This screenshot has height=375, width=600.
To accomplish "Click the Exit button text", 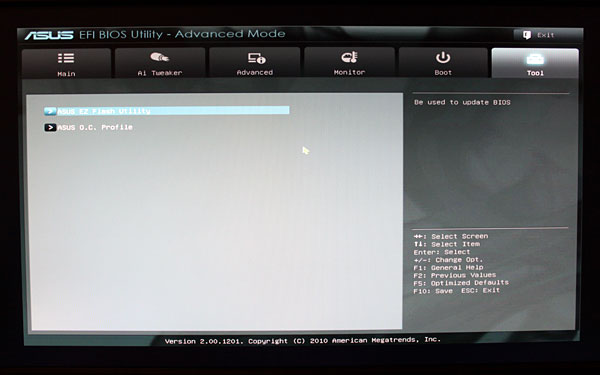I will (546, 35).
